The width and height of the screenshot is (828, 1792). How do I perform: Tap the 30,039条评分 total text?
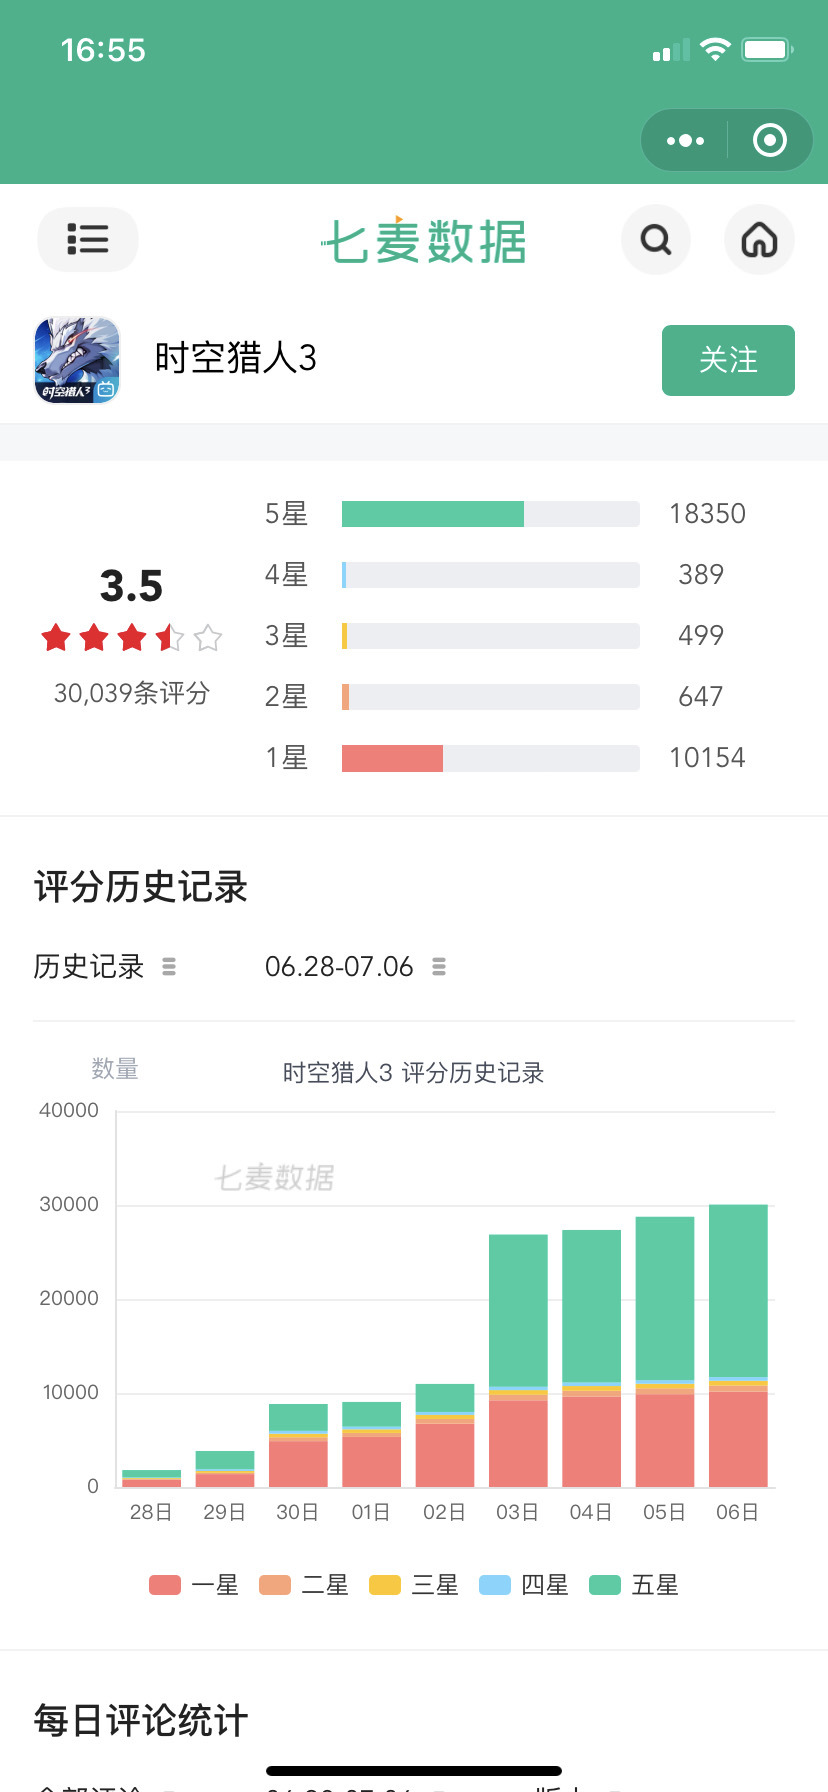tap(132, 693)
